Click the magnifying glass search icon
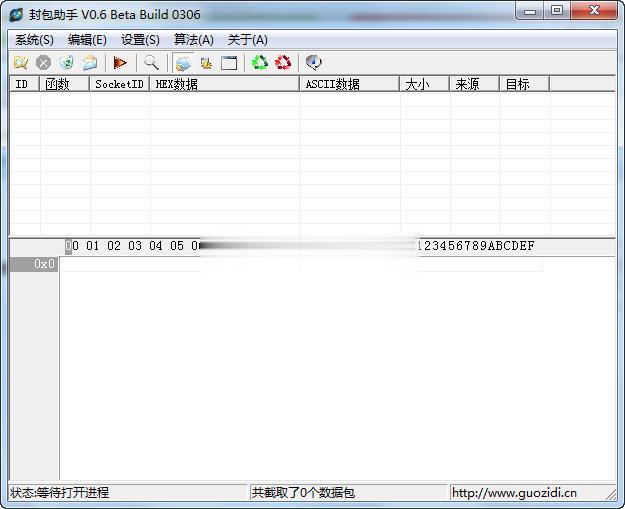The height and width of the screenshot is (509, 625). 151,63
